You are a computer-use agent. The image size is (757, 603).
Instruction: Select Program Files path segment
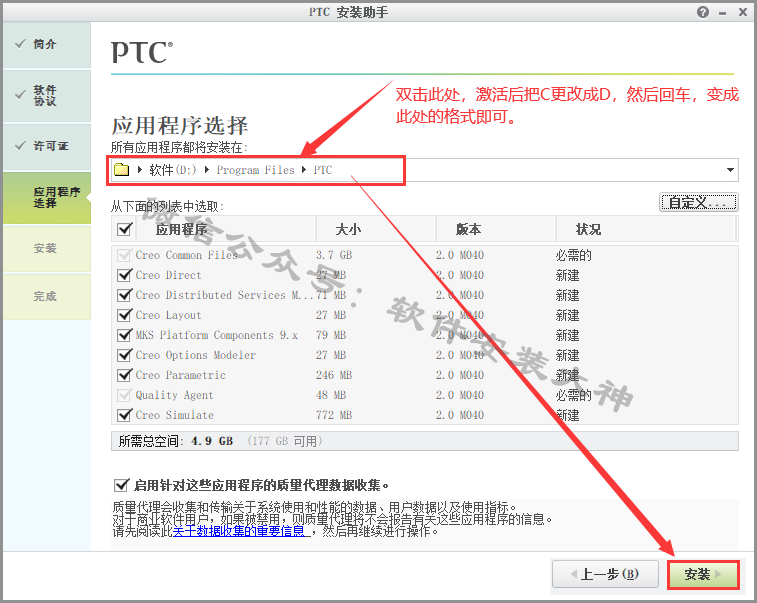tap(255, 170)
